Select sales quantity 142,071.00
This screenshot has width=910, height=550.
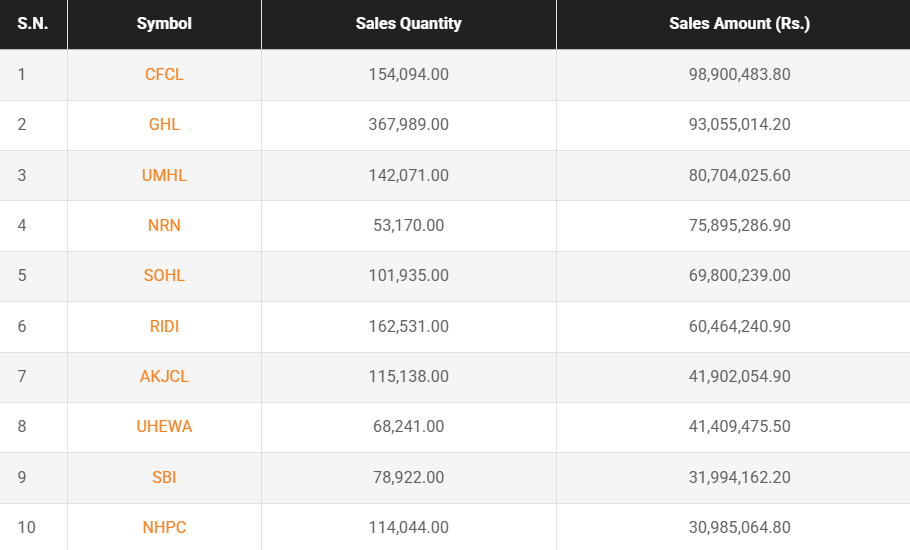tap(409, 175)
